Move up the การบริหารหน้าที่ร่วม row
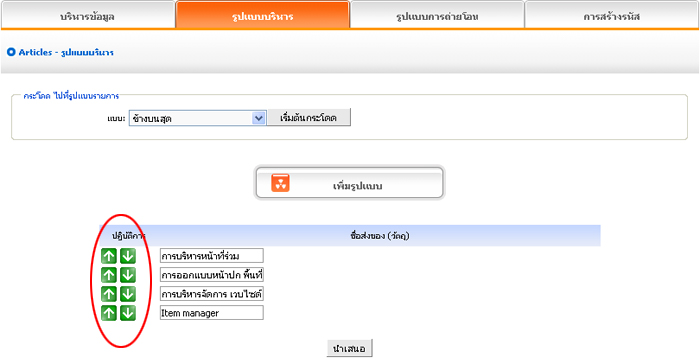The width and height of the screenshot is (700, 364). click(108, 256)
